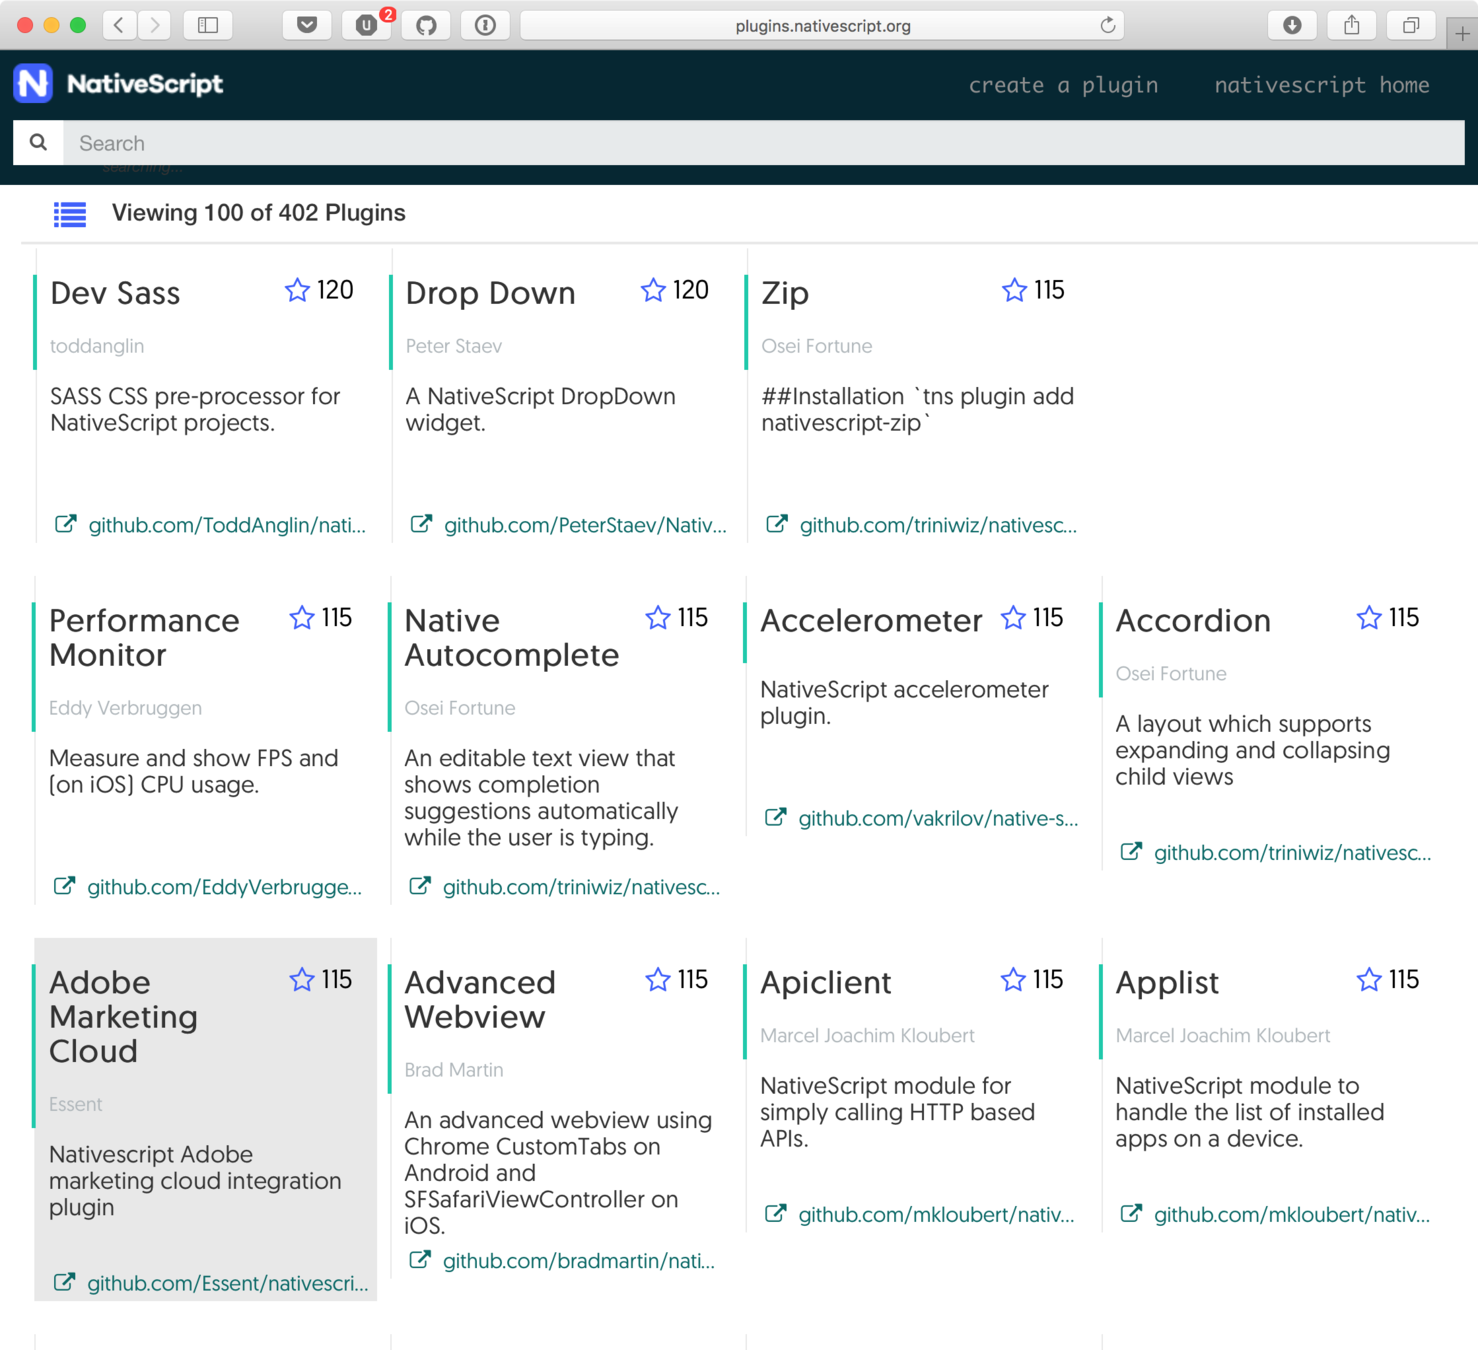Screen dimensions: 1478x1350
Task: Open github.com/ToddAnglin link for Dev Sass
Action: pyautogui.click(x=227, y=525)
